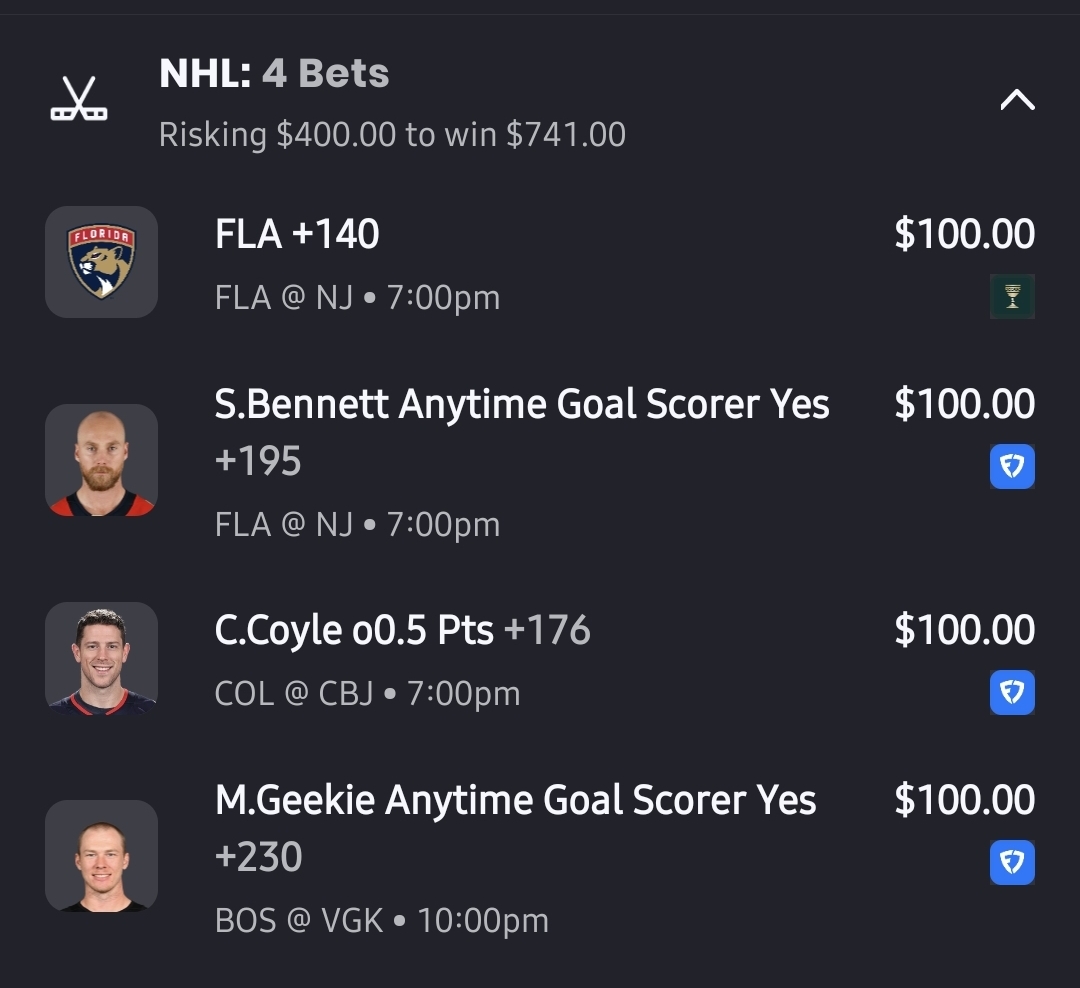Collapse the NHL bets section chevron
This screenshot has width=1080, height=988.
tap(1017, 100)
